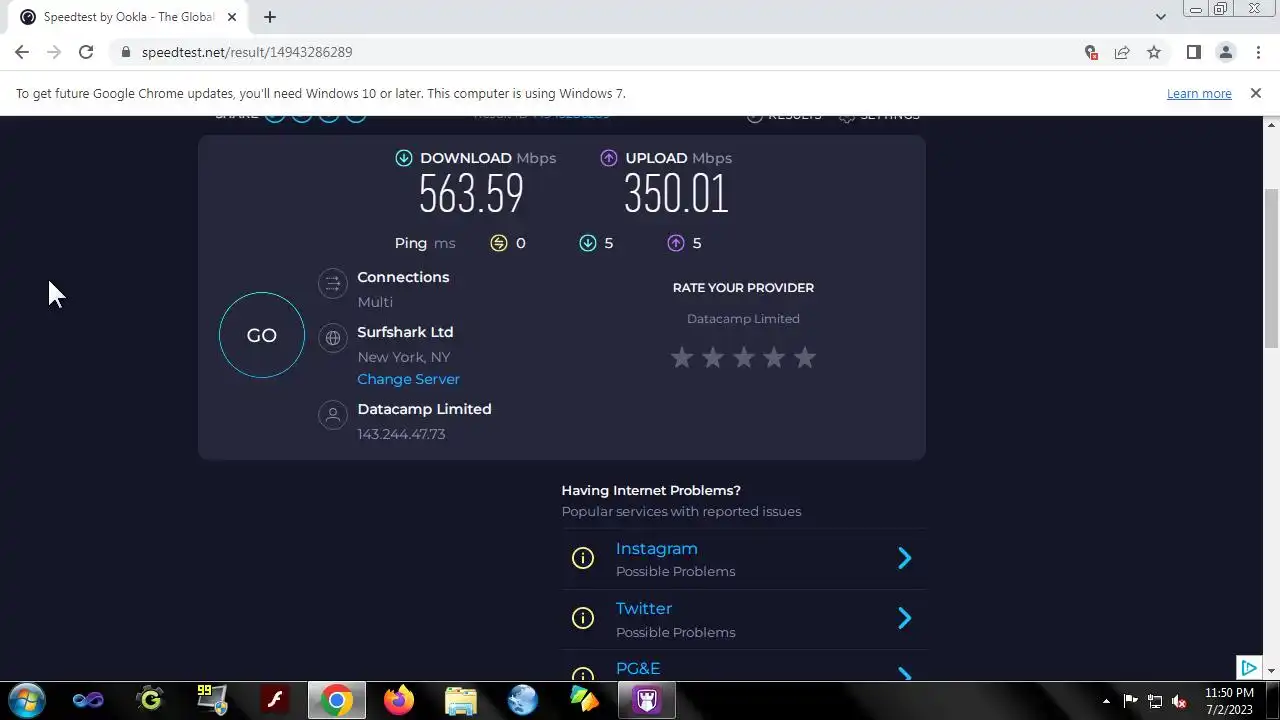This screenshot has width=1280, height=720.
Task: Open the Flash icon in taskbar
Action: [274, 700]
